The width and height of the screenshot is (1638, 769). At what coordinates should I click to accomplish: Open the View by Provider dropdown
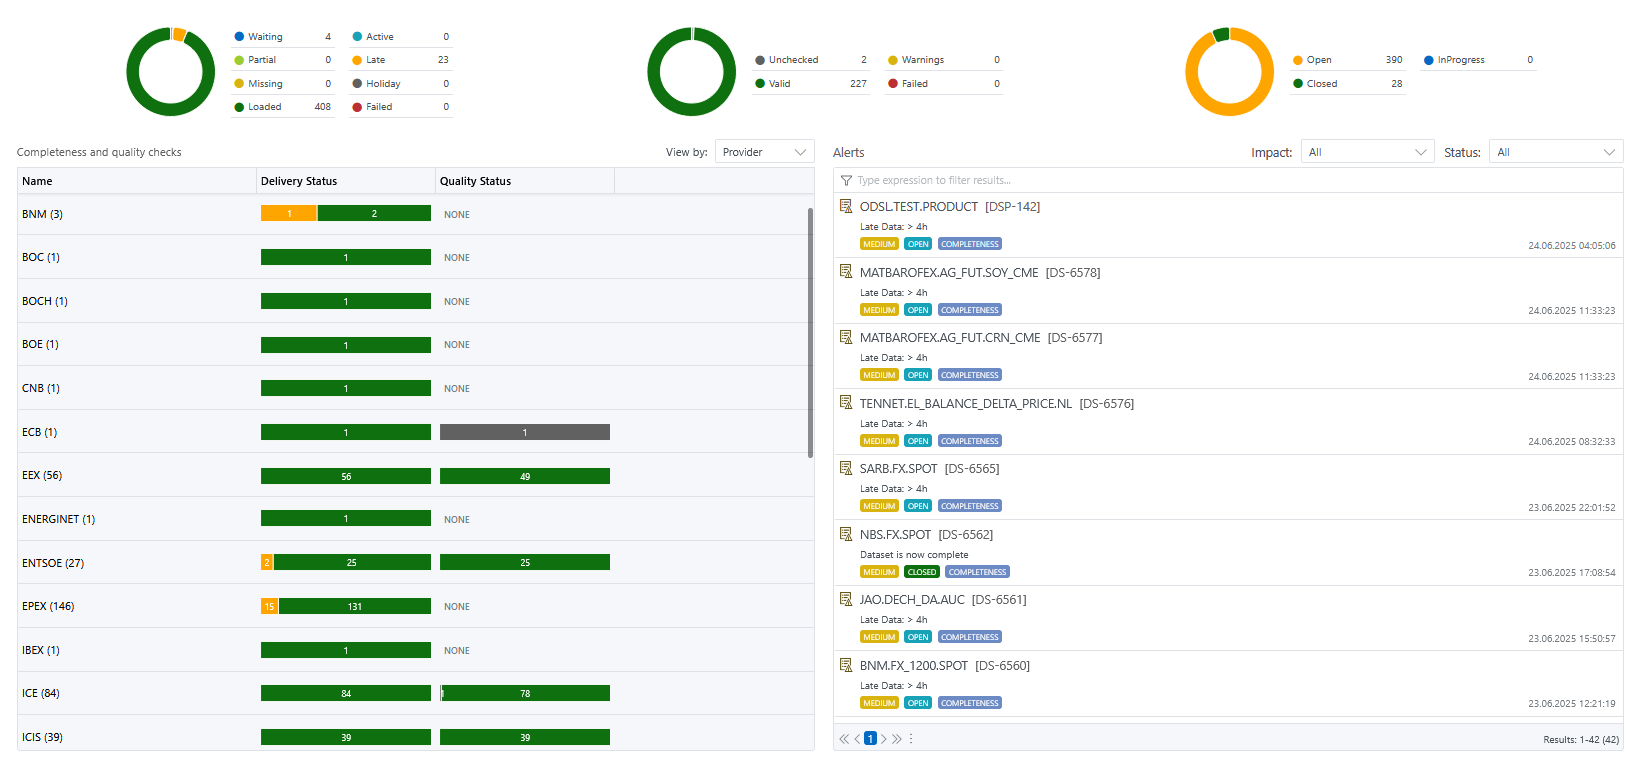(764, 152)
